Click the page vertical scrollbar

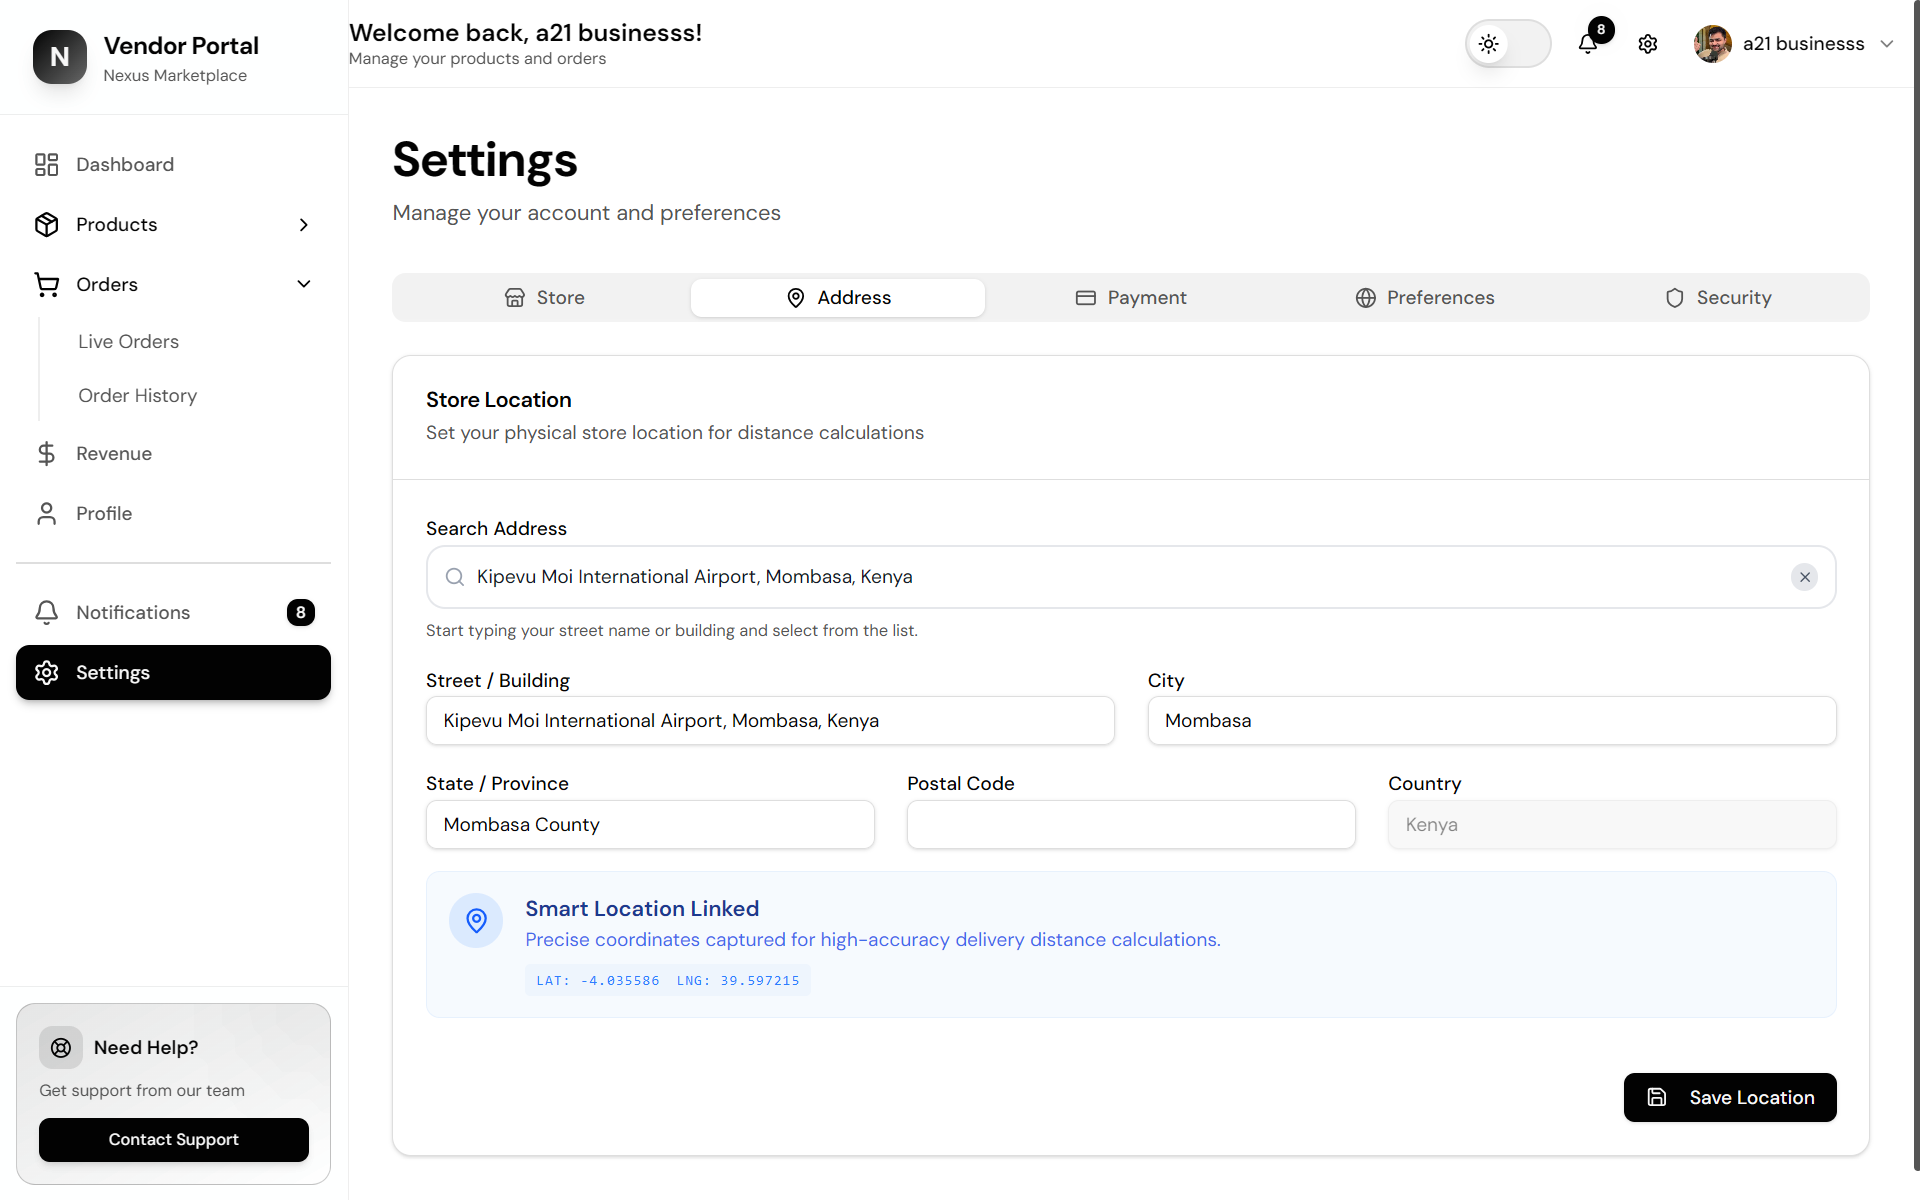pyautogui.click(x=1915, y=585)
